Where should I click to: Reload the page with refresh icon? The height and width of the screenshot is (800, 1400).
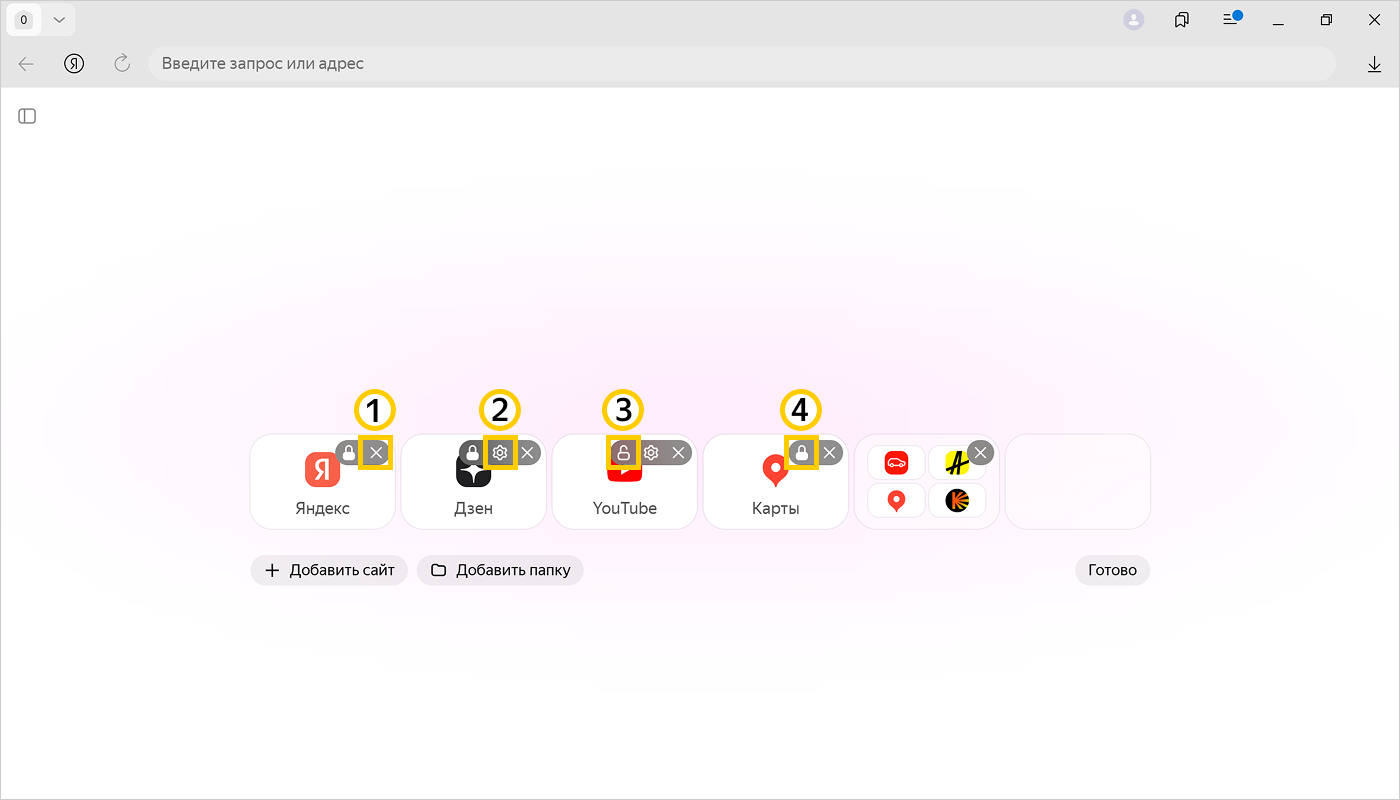pos(122,64)
